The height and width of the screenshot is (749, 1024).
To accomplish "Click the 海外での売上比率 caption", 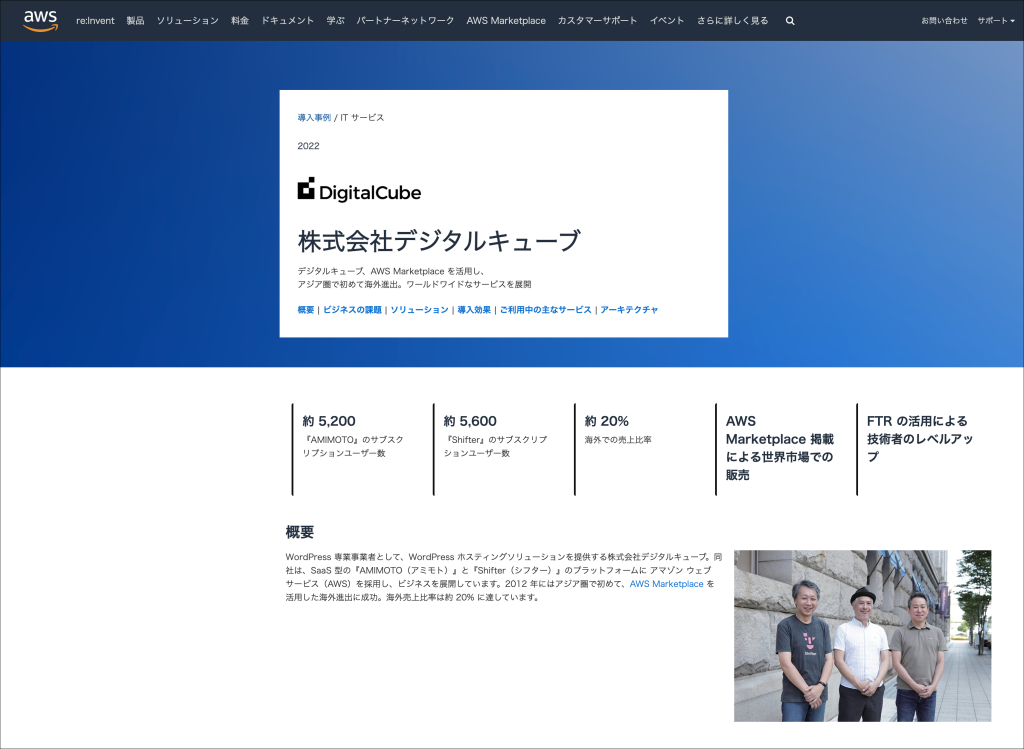I will click(618, 439).
